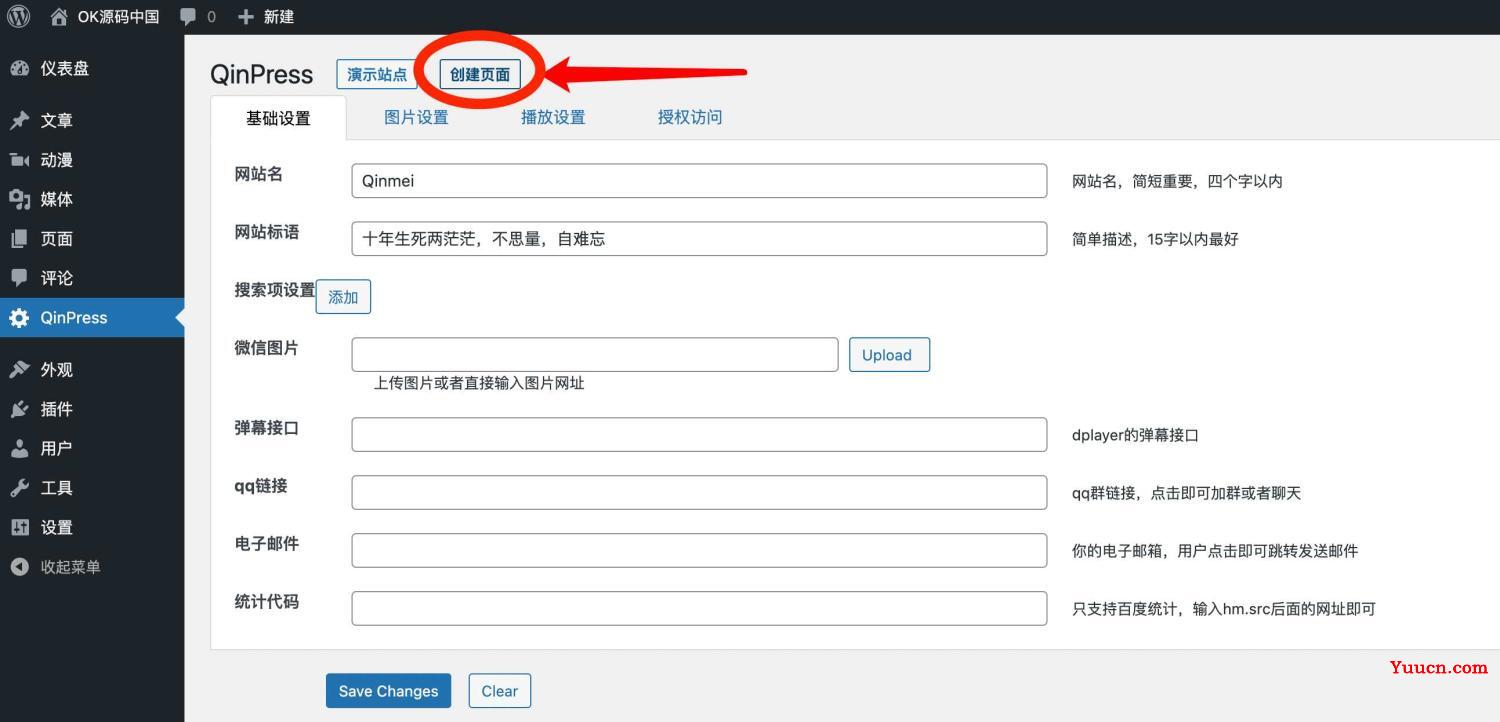Click the plus icon beside 新建
Screen dimensions: 1500x722
(246, 17)
